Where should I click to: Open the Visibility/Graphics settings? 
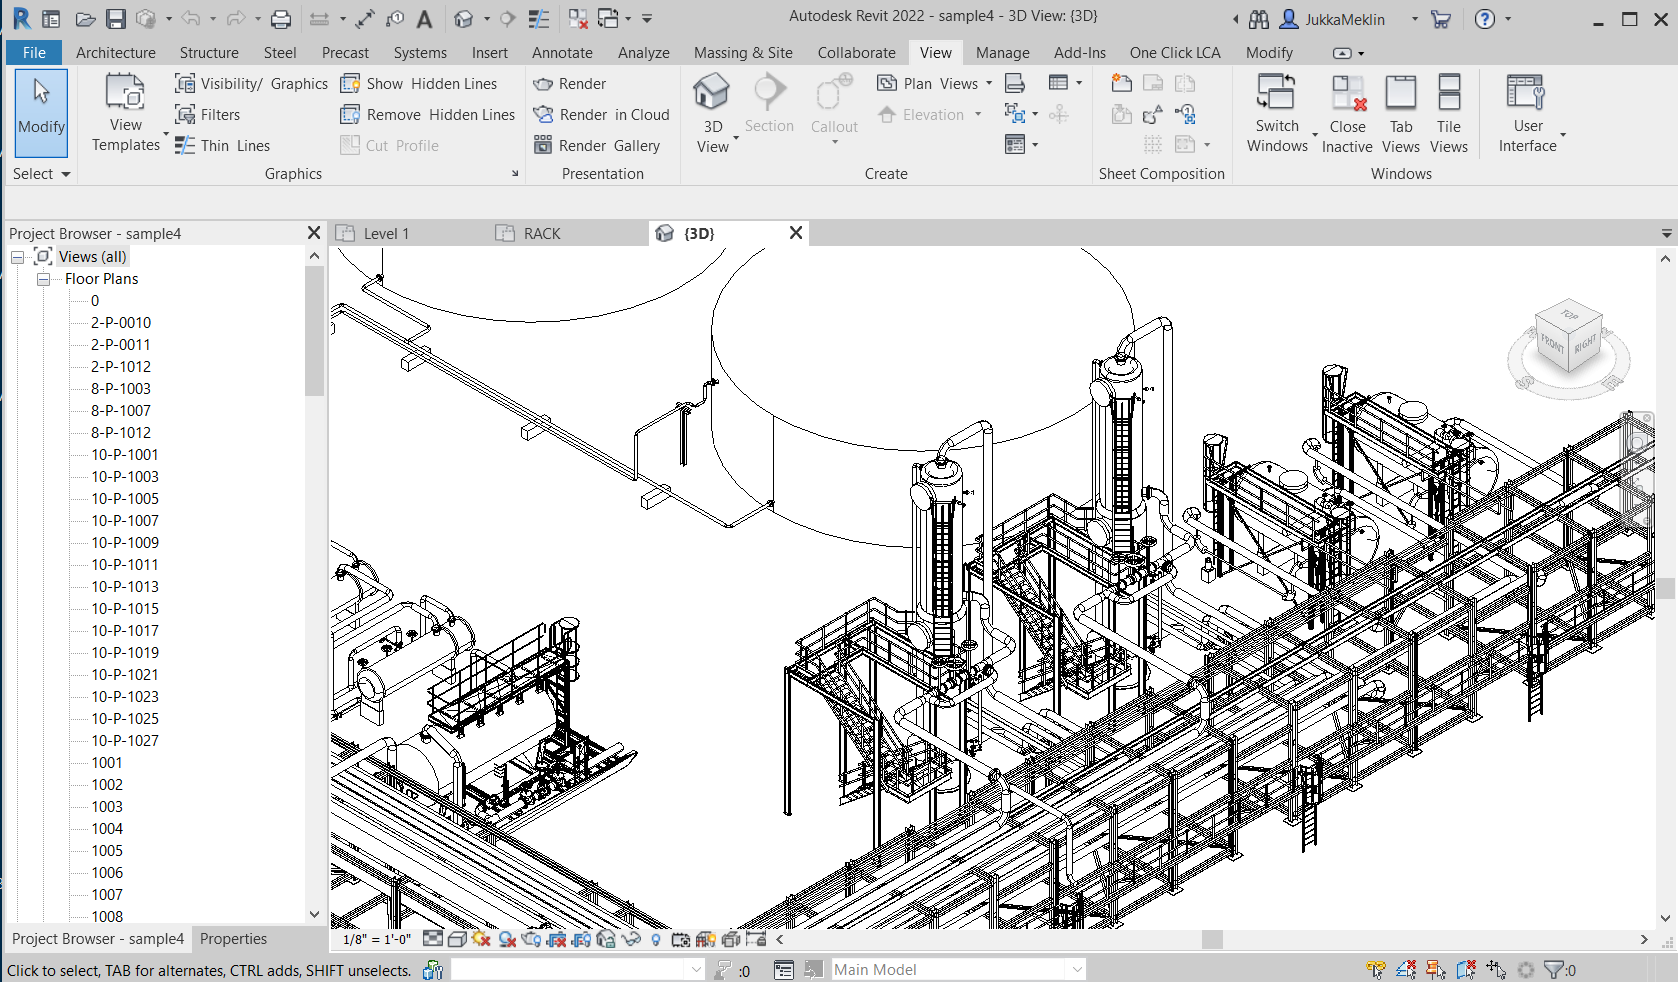251,84
